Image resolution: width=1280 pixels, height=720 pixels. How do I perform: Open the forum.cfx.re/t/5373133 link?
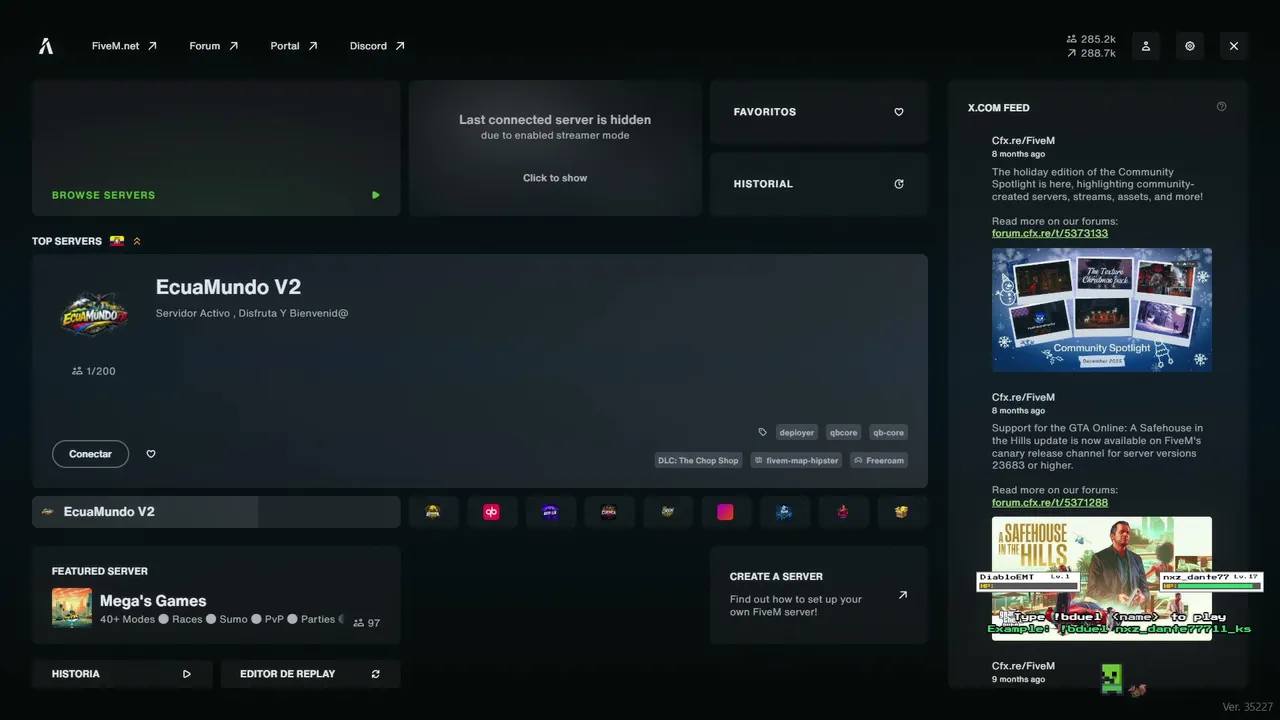click(x=1050, y=233)
